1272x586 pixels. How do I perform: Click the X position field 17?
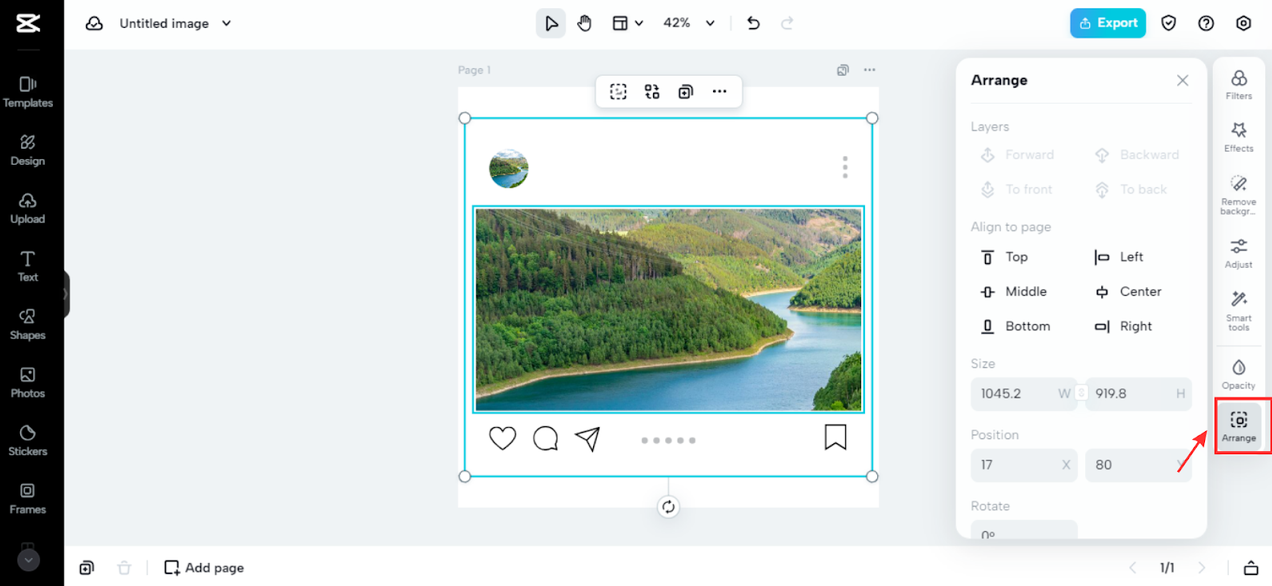pos(1024,465)
